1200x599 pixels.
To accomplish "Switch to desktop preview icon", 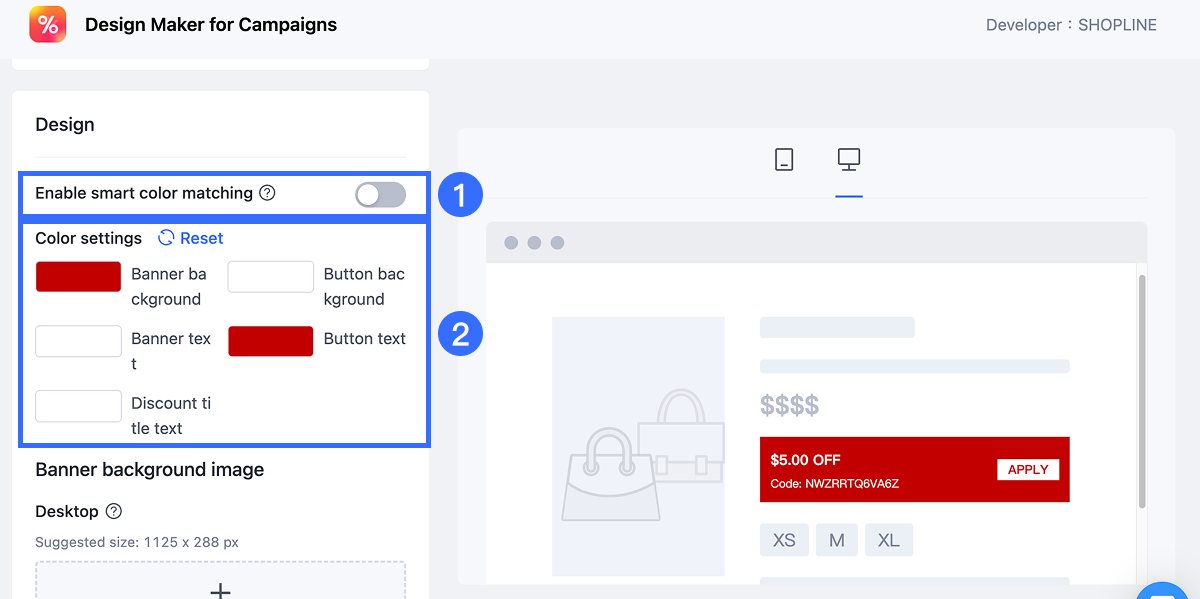I will [849, 159].
